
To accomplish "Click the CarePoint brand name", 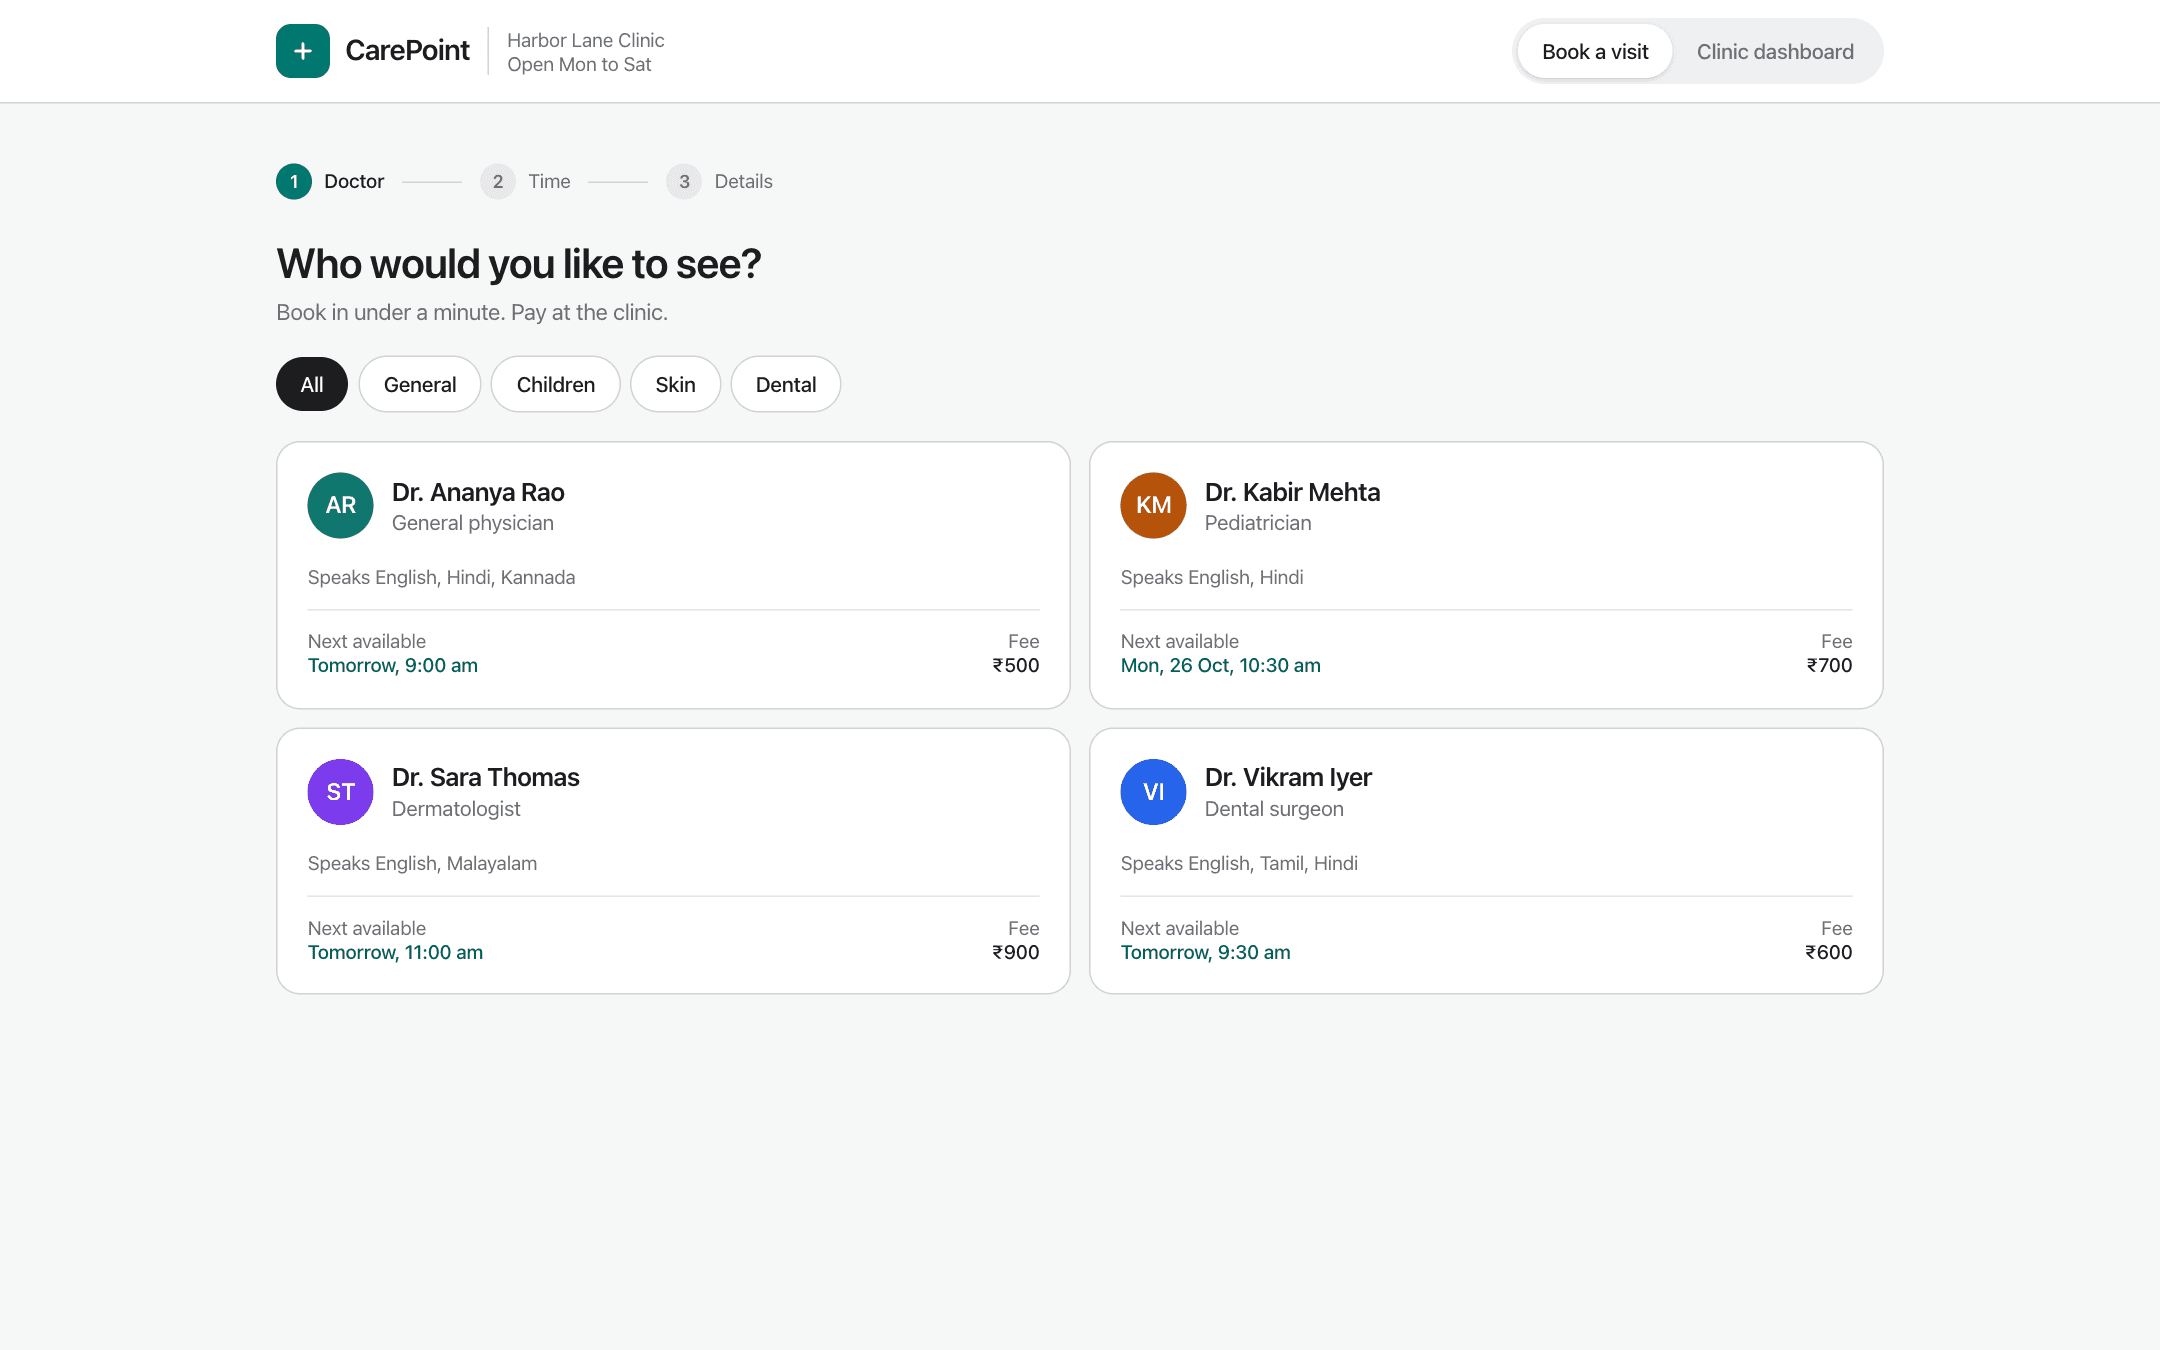I will (x=407, y=50).
